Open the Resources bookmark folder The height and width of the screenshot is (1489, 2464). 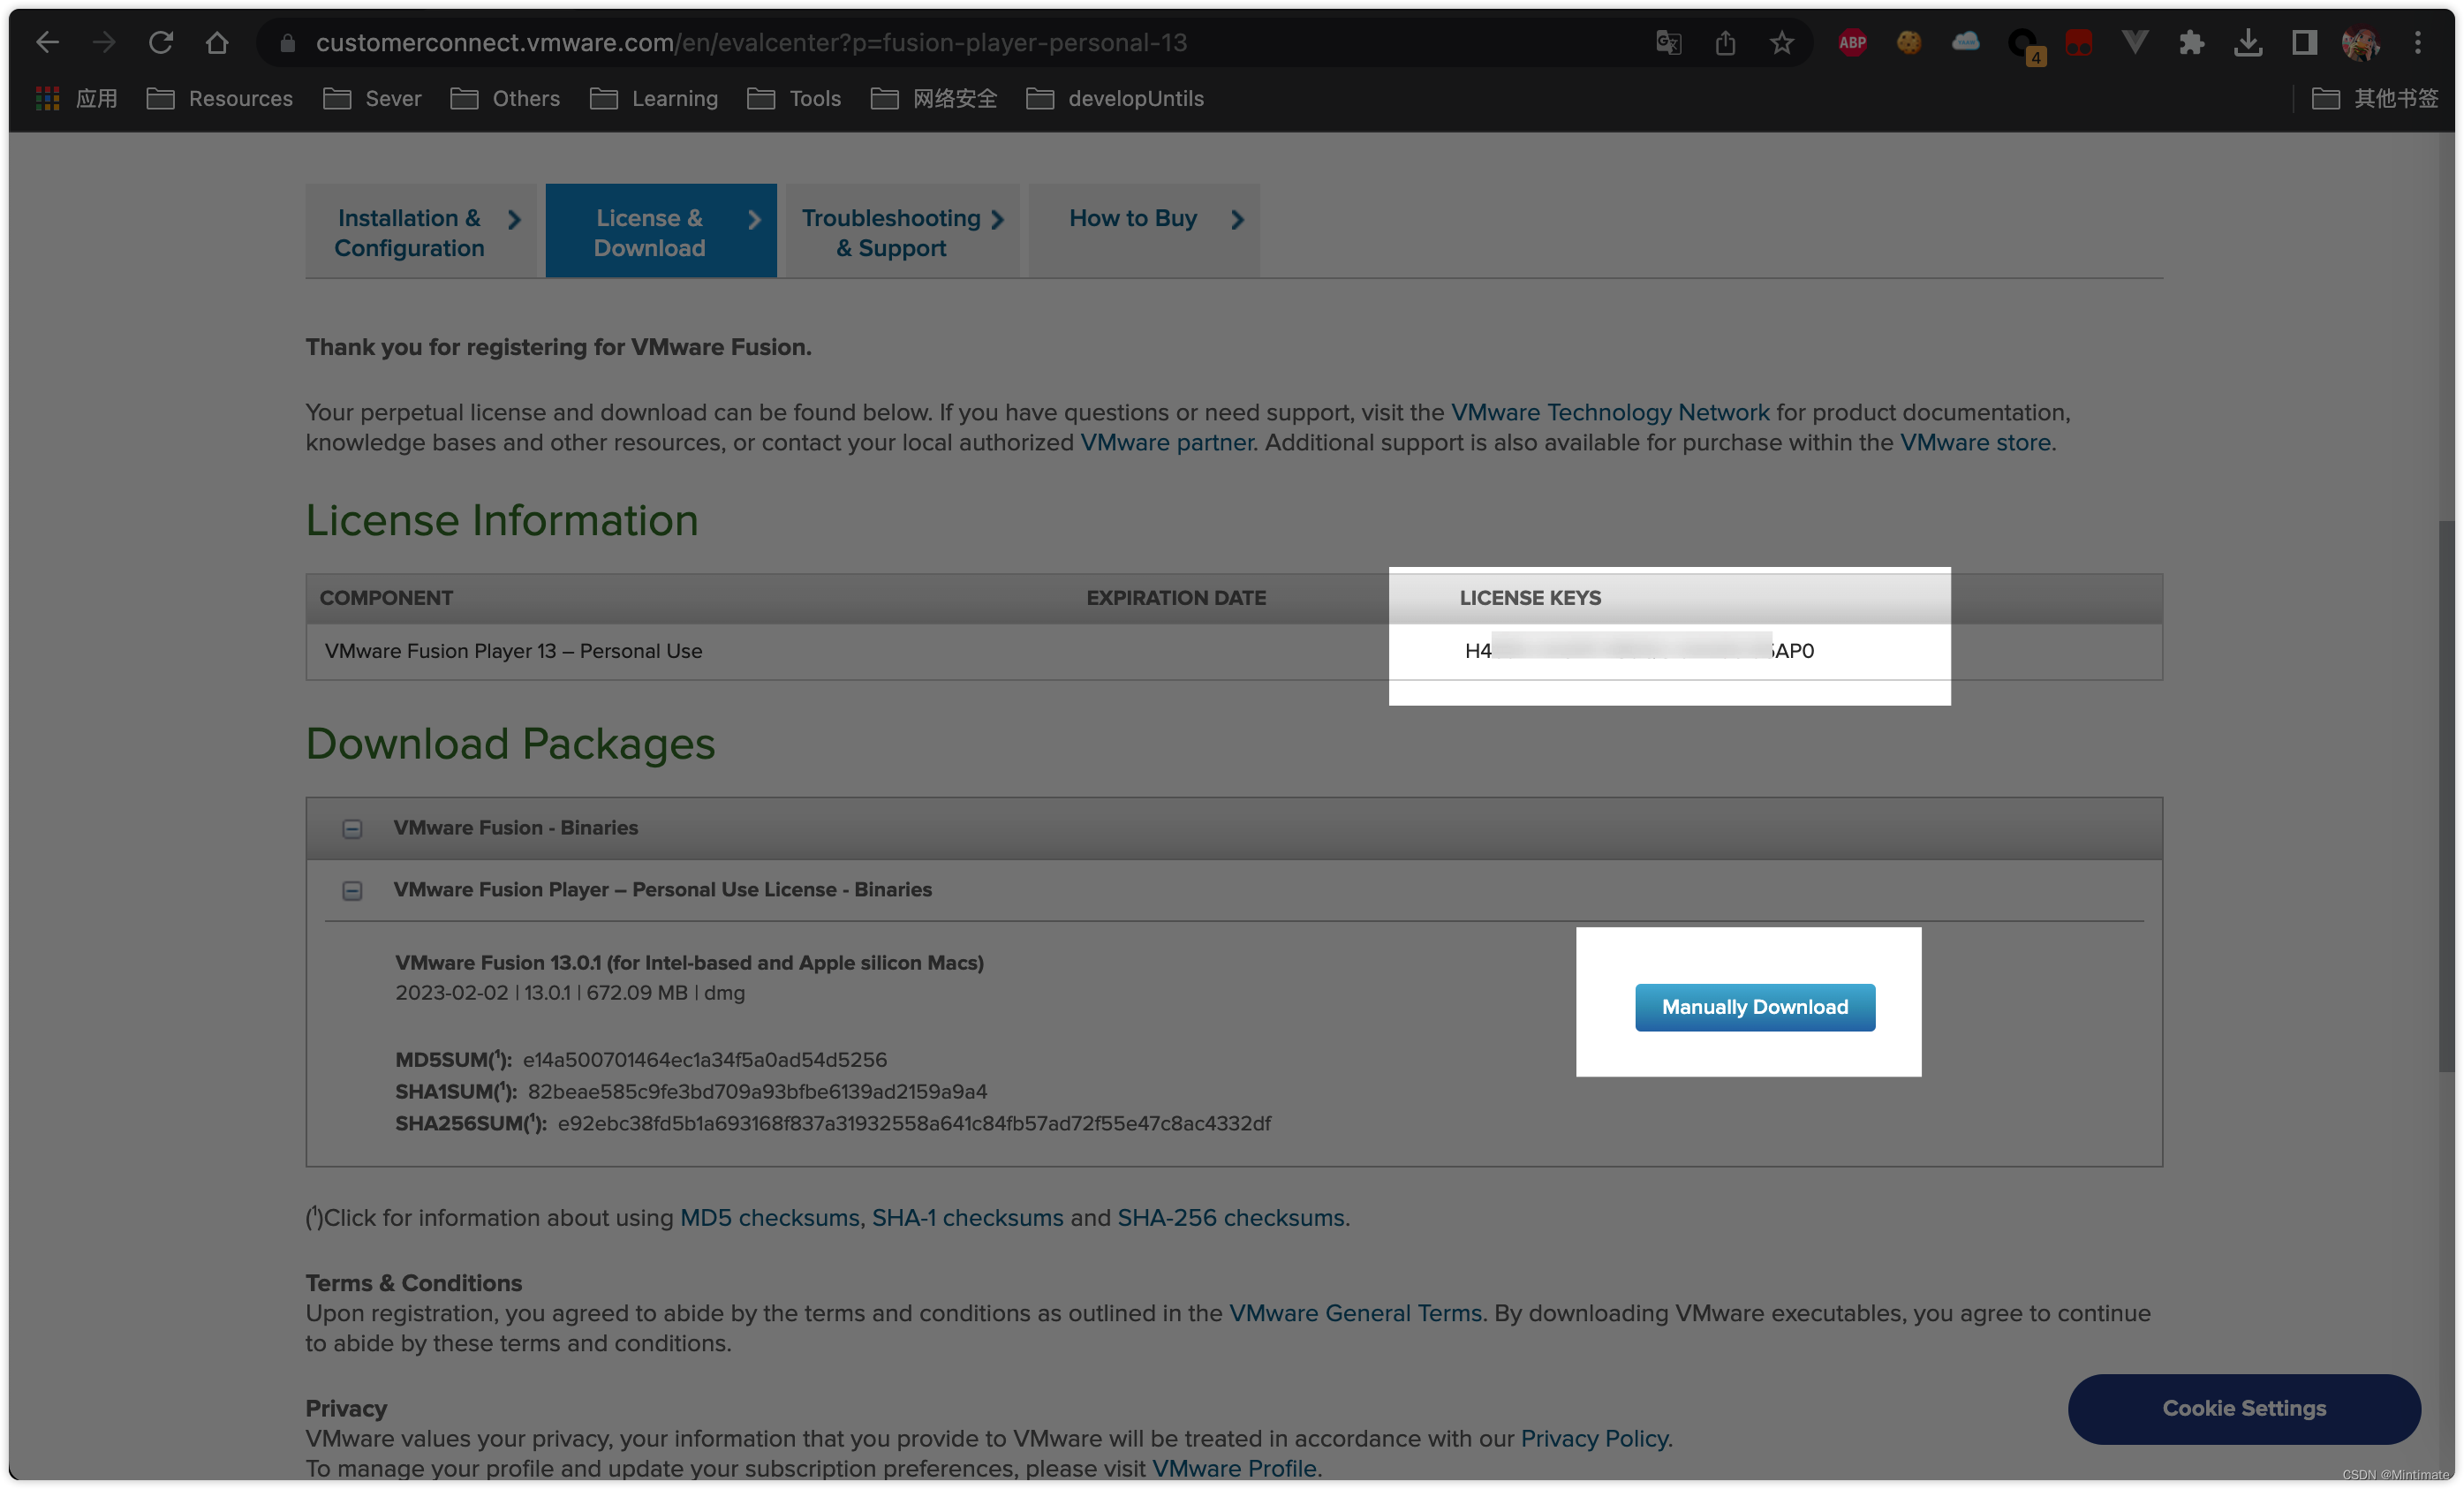220,98
